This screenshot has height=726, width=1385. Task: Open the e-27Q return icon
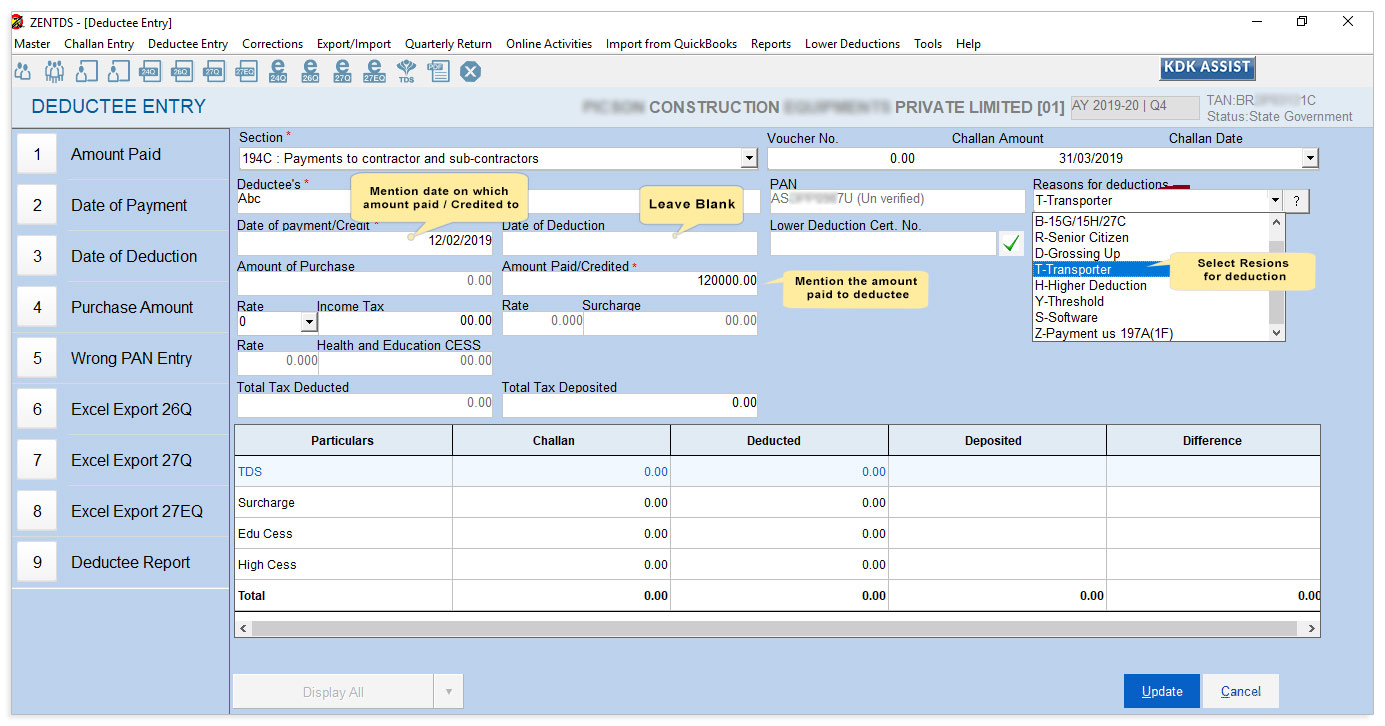342,71
